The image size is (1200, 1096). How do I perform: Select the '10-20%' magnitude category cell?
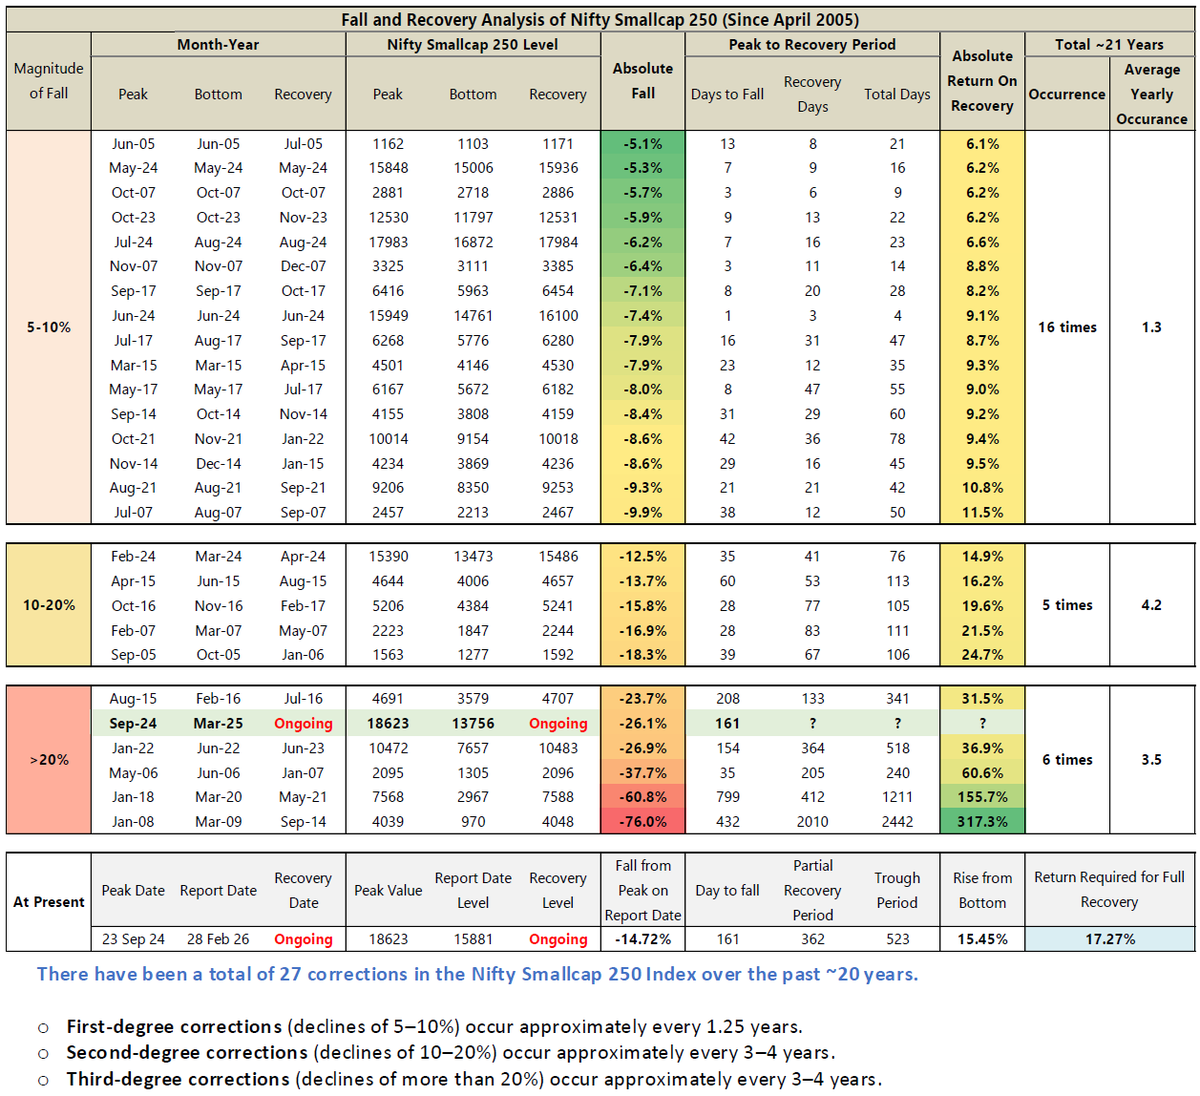49,605
